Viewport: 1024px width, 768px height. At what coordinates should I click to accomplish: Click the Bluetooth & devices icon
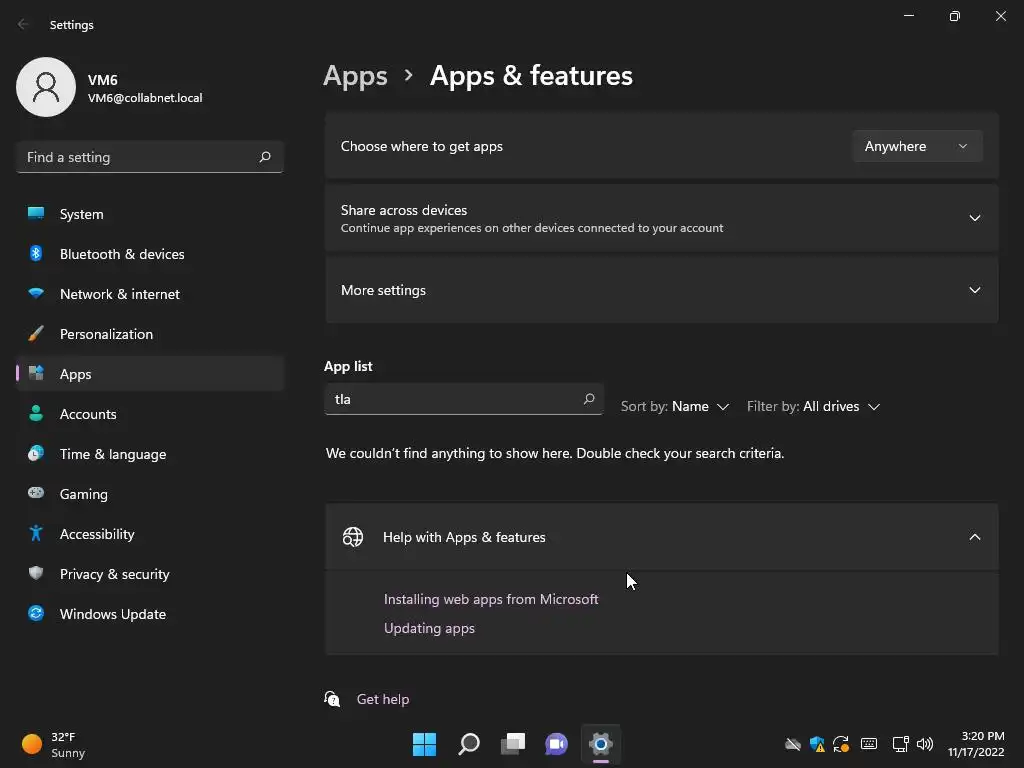tap(36, 254)
